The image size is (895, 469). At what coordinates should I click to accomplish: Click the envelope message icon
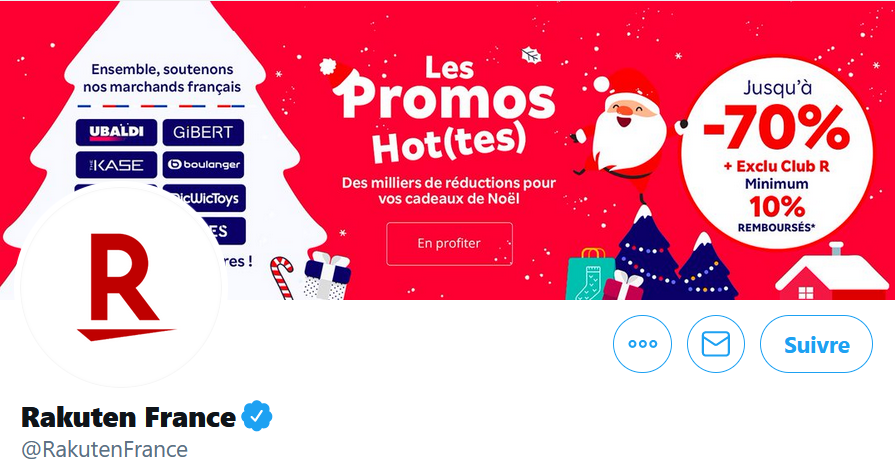716,344
